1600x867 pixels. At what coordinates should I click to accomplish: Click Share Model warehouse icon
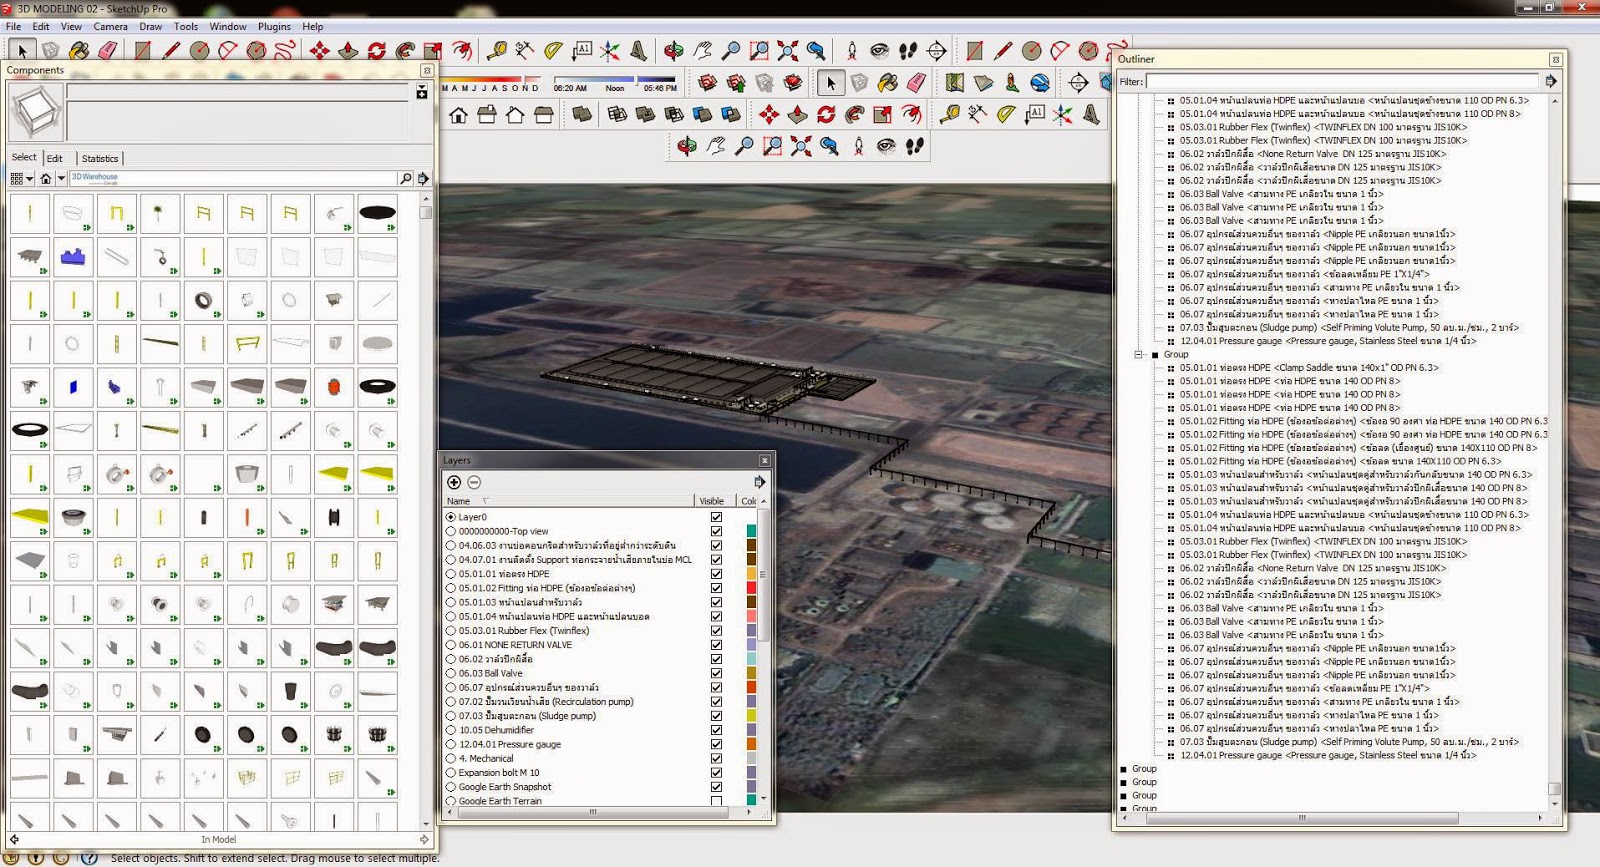(736, 82)
